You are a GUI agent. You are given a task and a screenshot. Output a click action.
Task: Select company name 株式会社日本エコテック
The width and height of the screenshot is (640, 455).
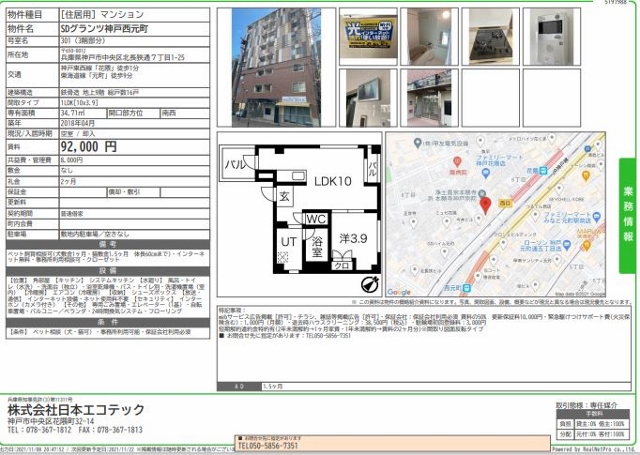pos(76,409)
